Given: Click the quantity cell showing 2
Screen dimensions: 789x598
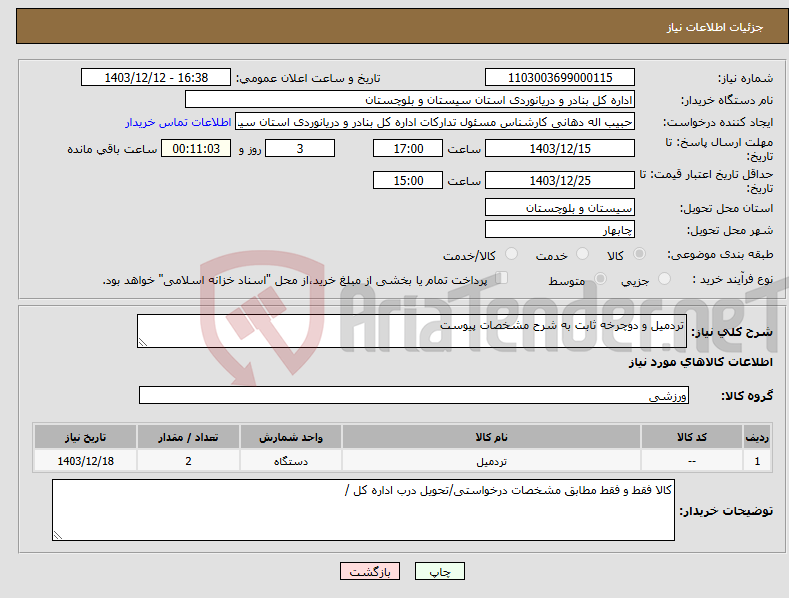Looking at the screenshot, I should point(188,461).
